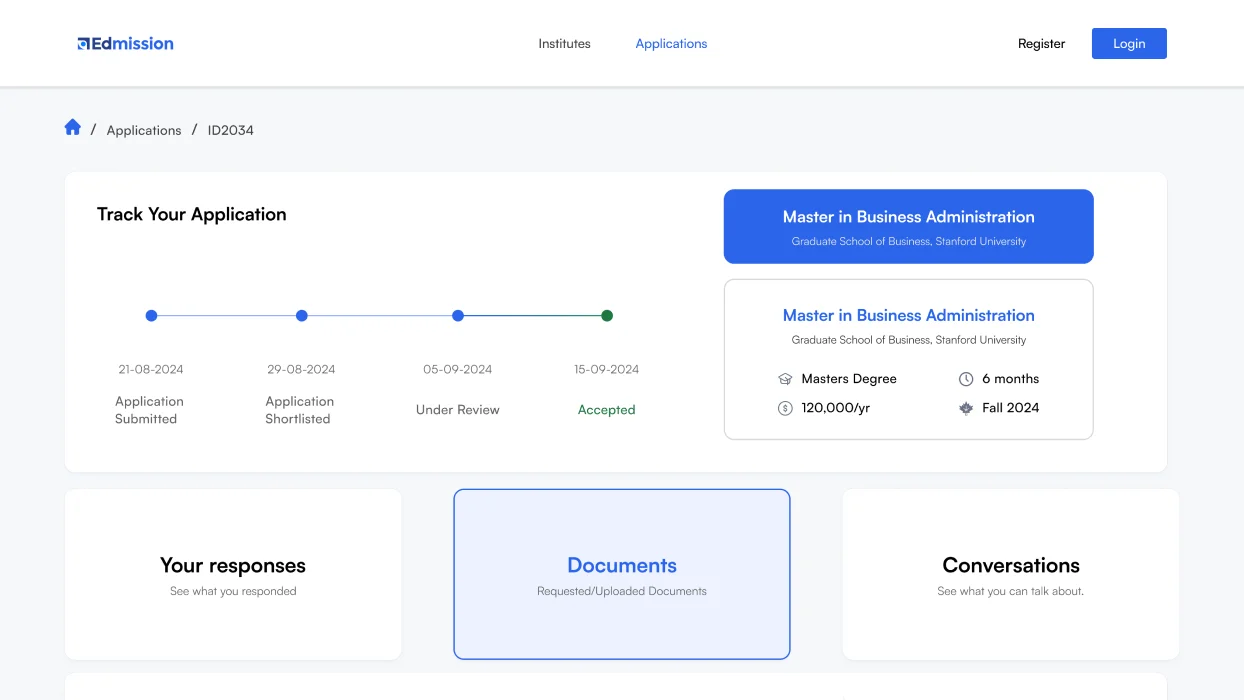The image size is (1244, 700).
Task: Click the Login button
Action: (1129, 44)
